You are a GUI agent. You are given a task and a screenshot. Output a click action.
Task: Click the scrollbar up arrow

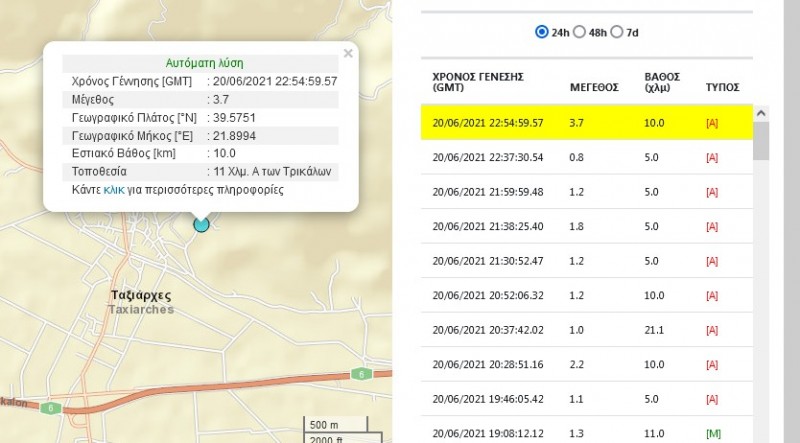(761, 113)
